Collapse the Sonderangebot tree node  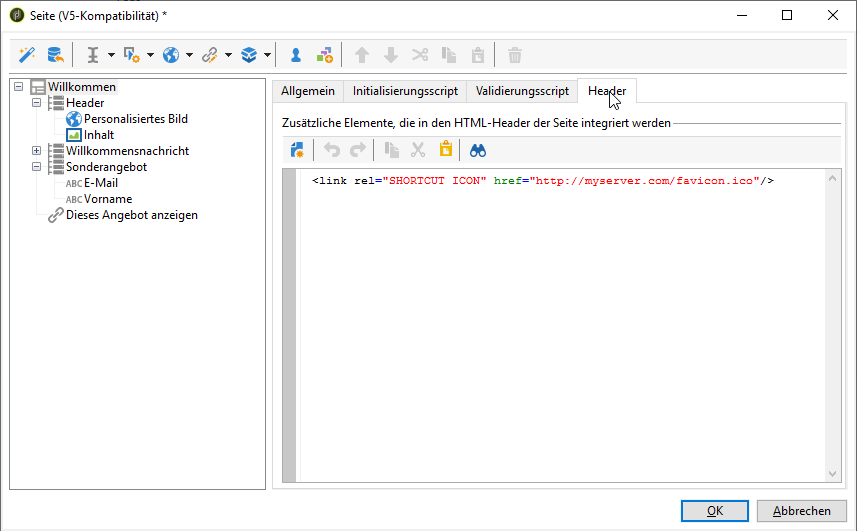[36, 166]
